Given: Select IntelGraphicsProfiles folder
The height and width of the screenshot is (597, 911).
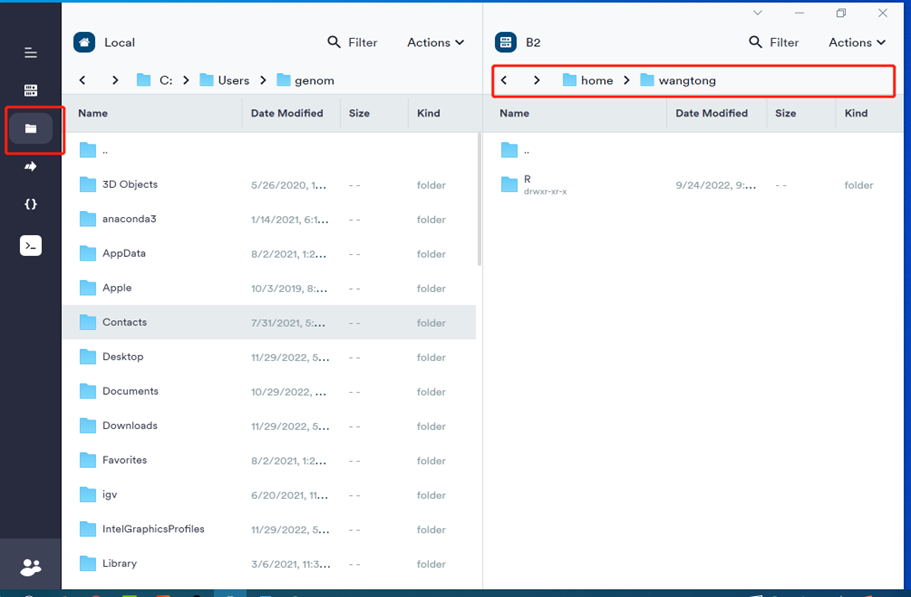Looking at the screenshot, I should click(x=269, y=529).
